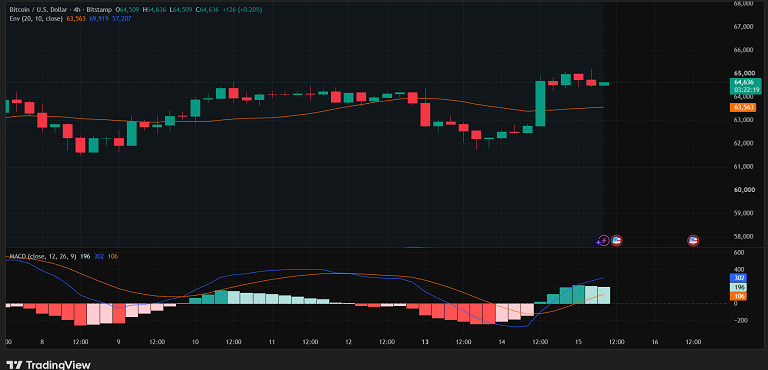This screenshot has width=768, height=370.
Task: Click date 15 on the time axis
Action: (x=578, y=342)
